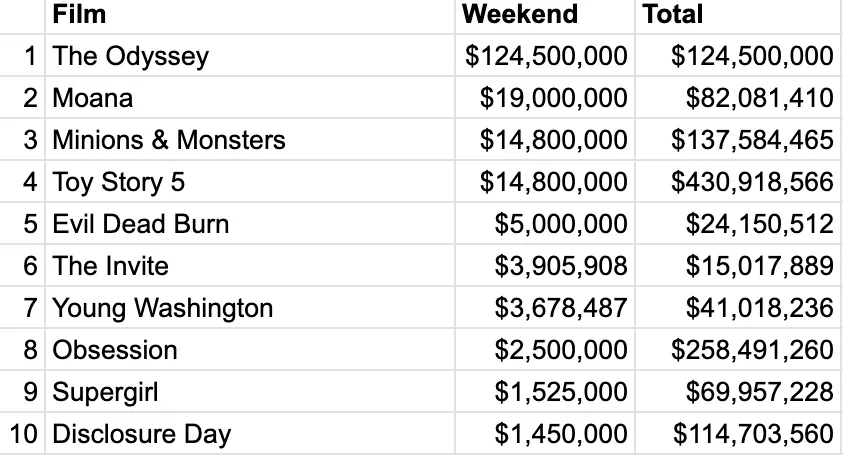Image resolution: width=843 pixels, height=455 pixels.
Task: Select the Moana film name cell
Action: [250, 97]
